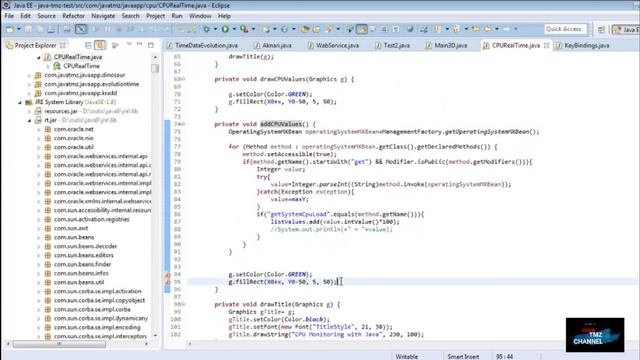Expand the resources.jar tree node
This screenshot has height=360, width=640.
(29, 111)
